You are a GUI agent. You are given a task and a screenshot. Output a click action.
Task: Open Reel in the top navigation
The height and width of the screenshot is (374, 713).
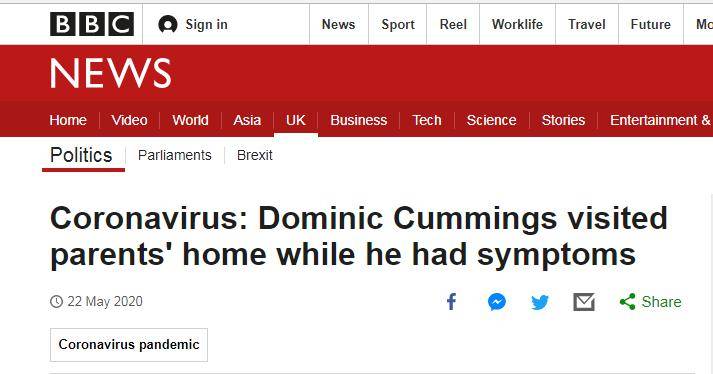453,24
